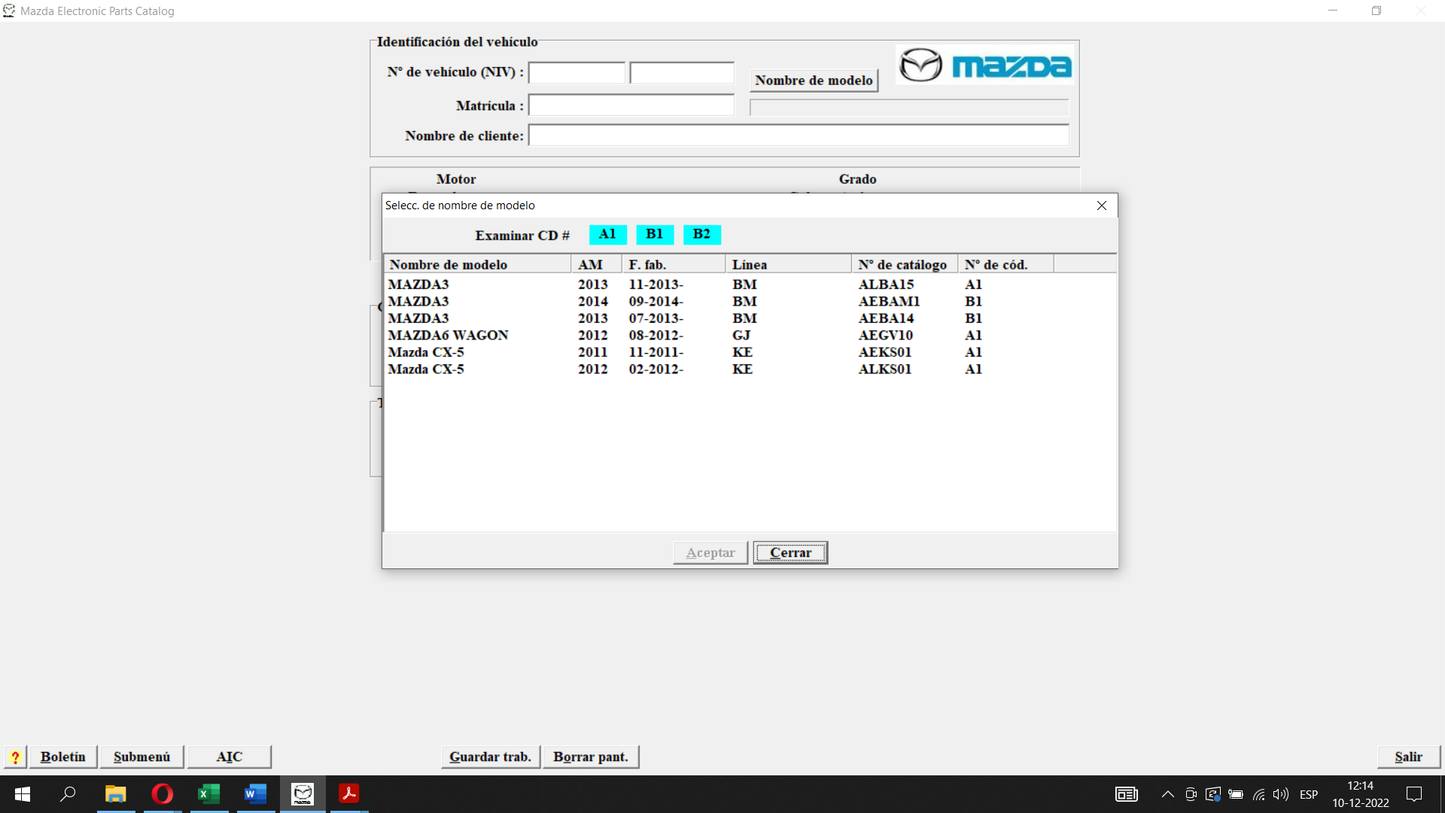Open Adobe Acrobat from taskbar
The width and height of the screenshot is (1445, 813).
click(x=349, y=794)
